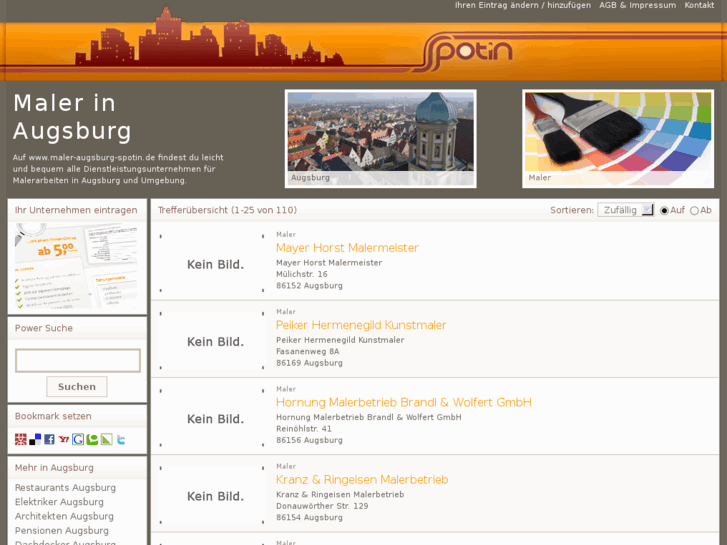727x545 pixels.
Task: Click address '86152 Augsburg'
Action: tap(309, 286)
